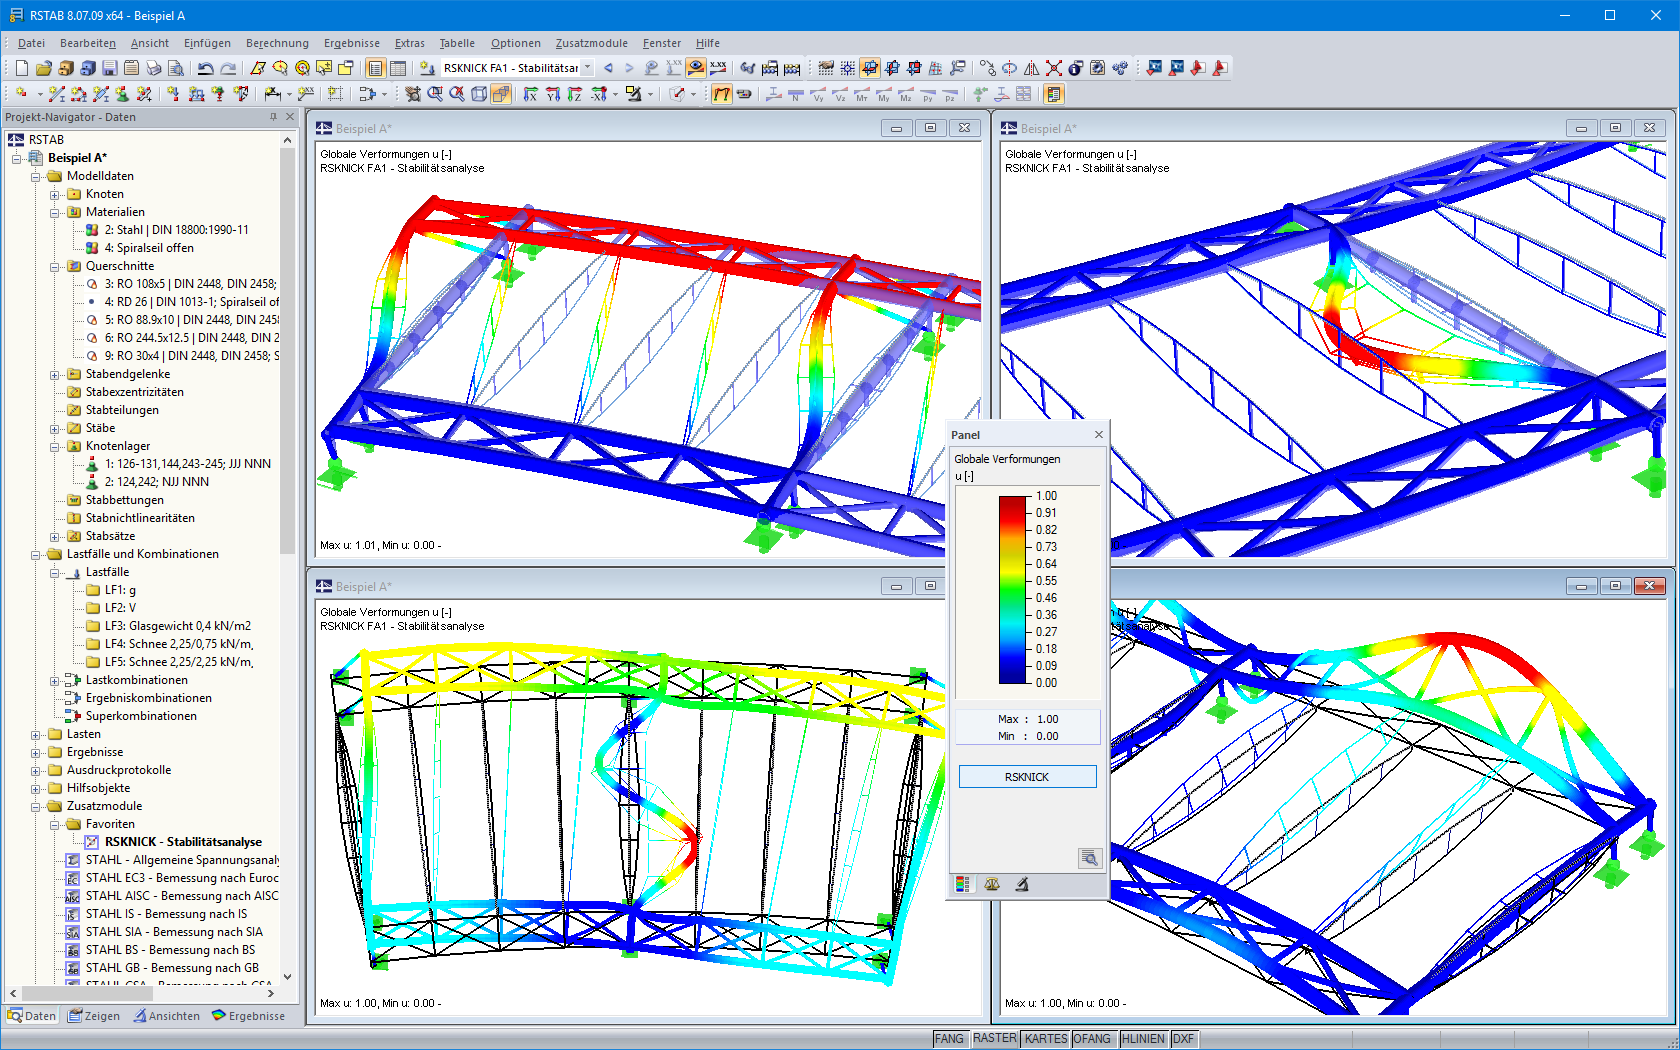Screen dimensions: 1680x1050
Task: Toggle the colored results panel icon
Action: click(x=1053, y=94)
